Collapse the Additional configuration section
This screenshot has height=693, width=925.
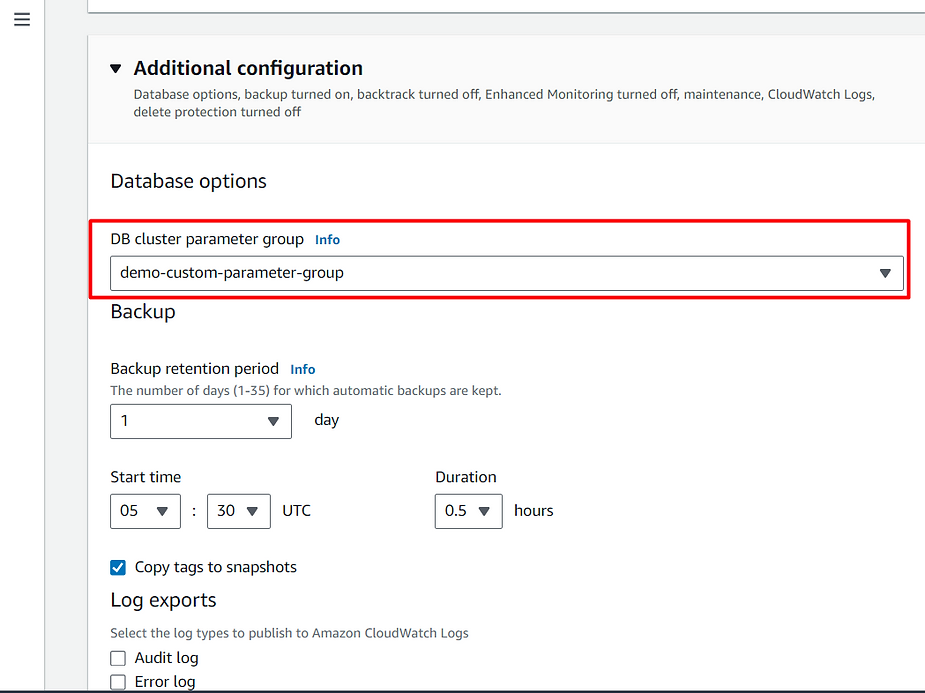[116, 68]
